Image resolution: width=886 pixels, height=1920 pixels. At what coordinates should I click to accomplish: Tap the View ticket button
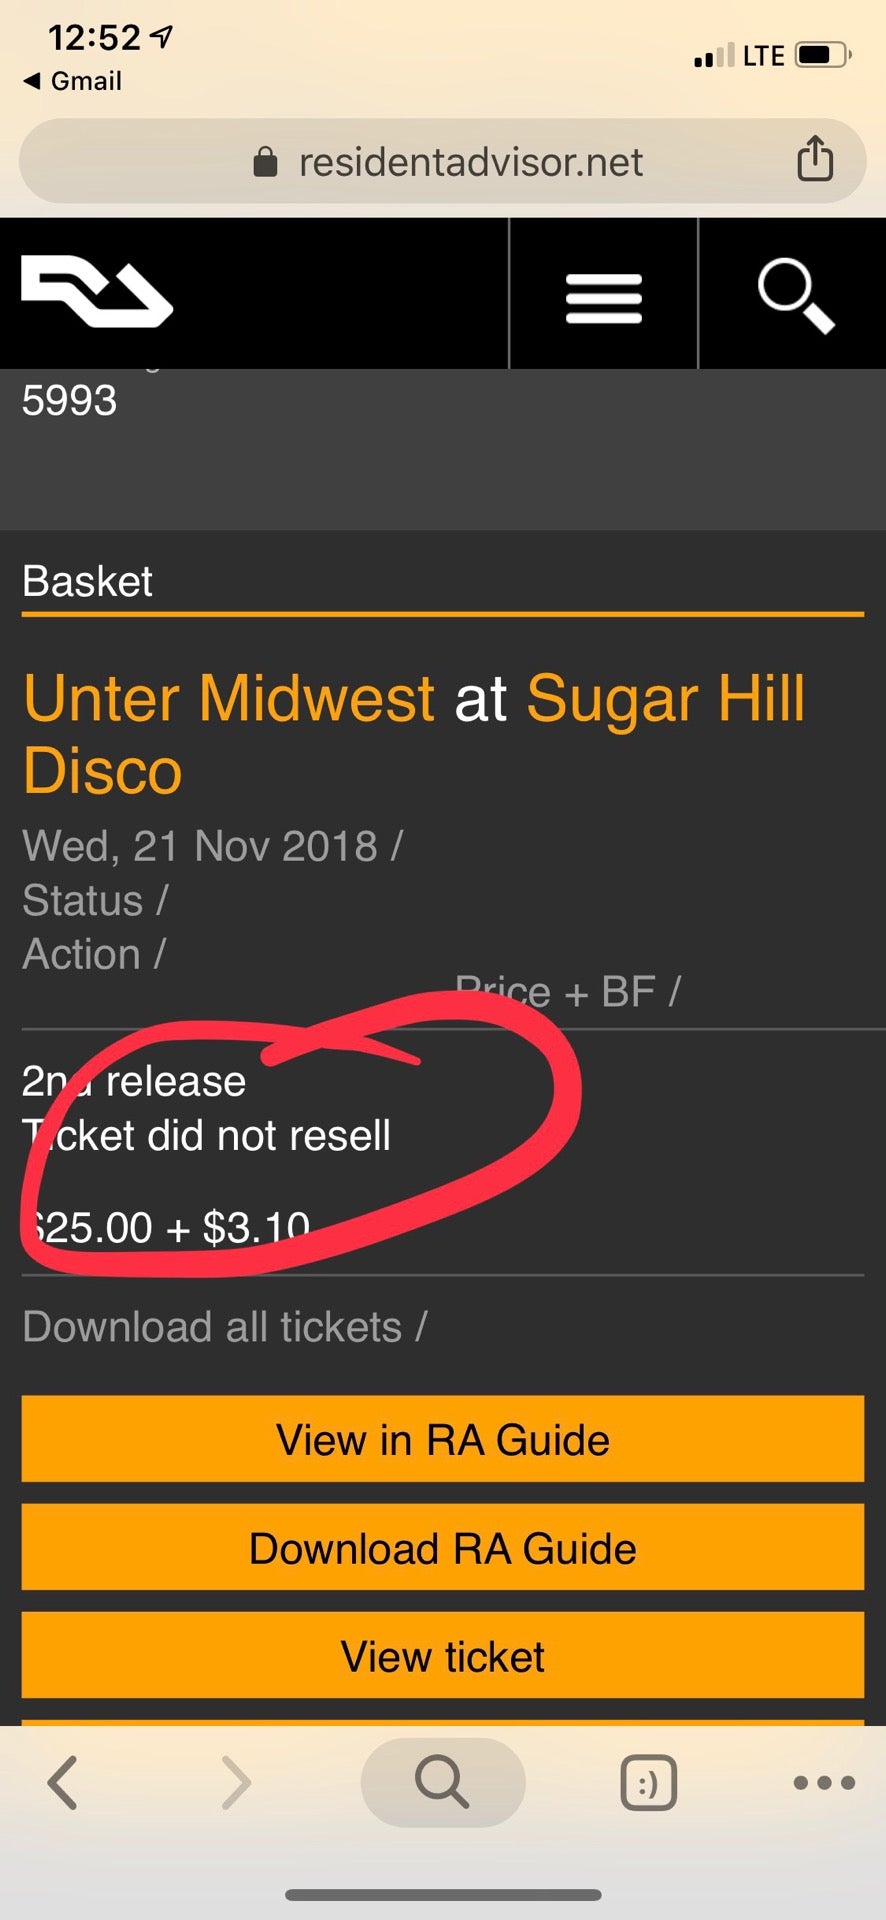point(443,1655)
